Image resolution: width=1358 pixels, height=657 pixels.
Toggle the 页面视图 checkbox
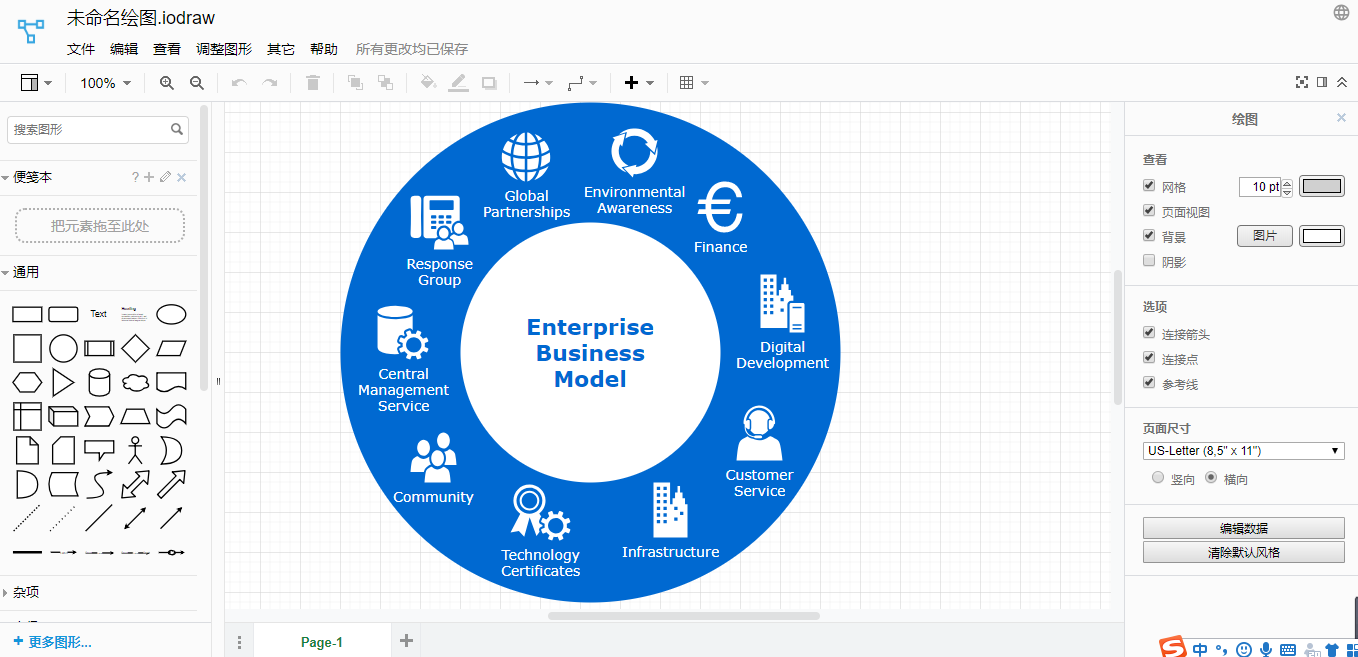(1149, 211)
